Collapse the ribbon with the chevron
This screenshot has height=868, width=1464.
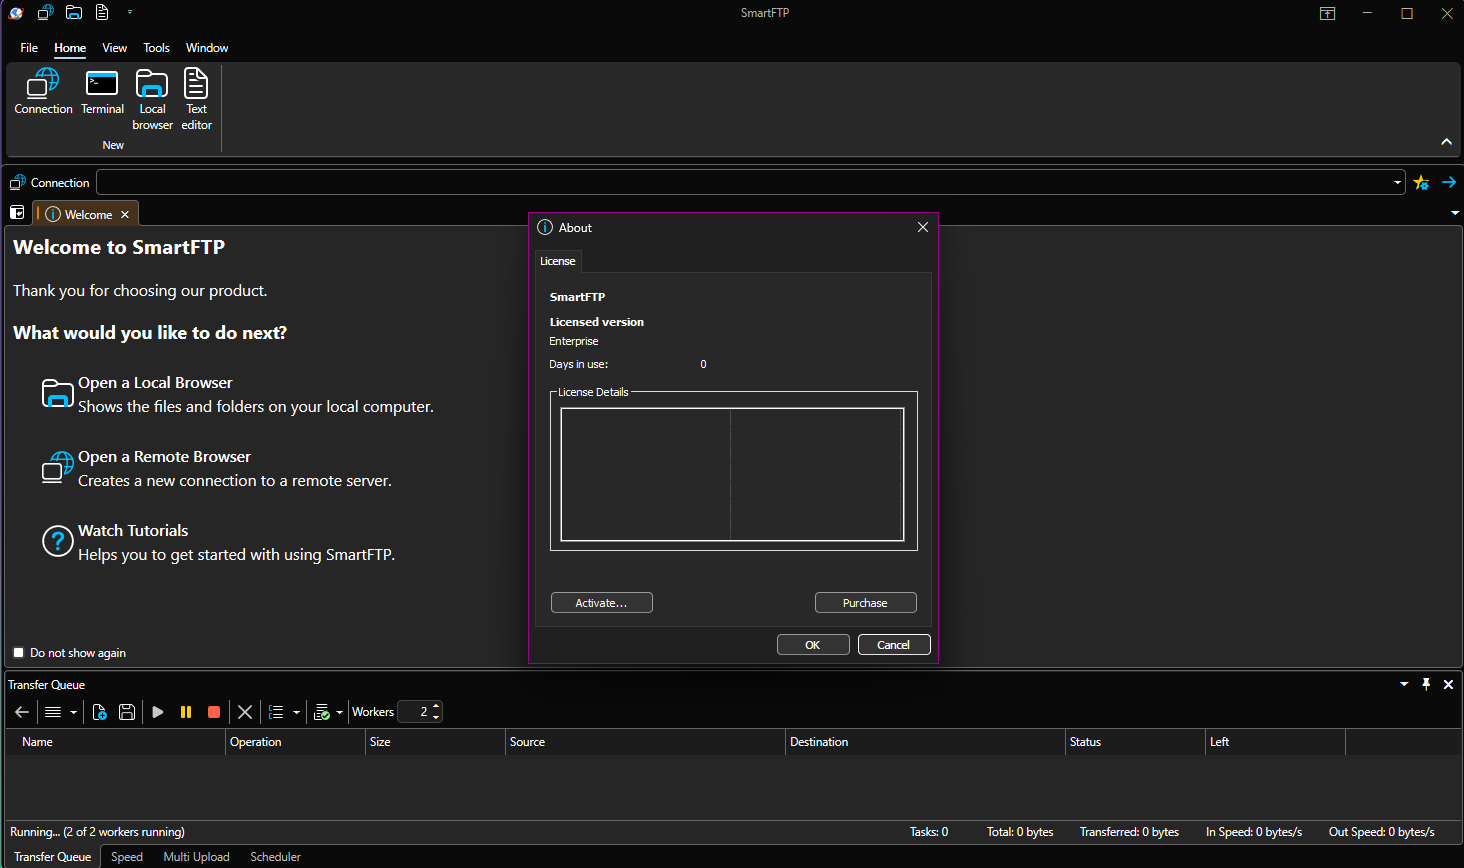[x=1446, y=142]
